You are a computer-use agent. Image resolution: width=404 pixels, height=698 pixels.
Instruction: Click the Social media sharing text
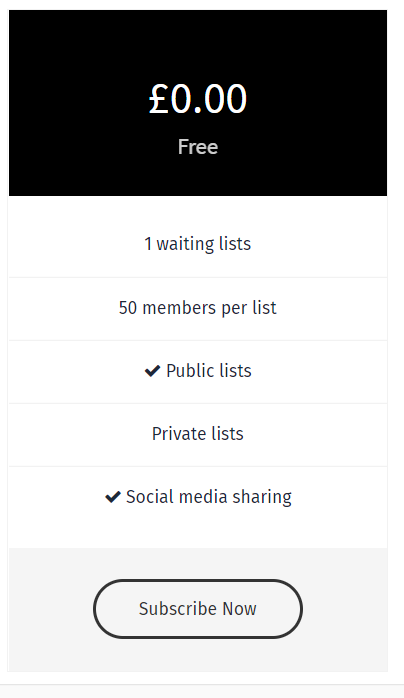pyautogui.click(x=209, y=497)
